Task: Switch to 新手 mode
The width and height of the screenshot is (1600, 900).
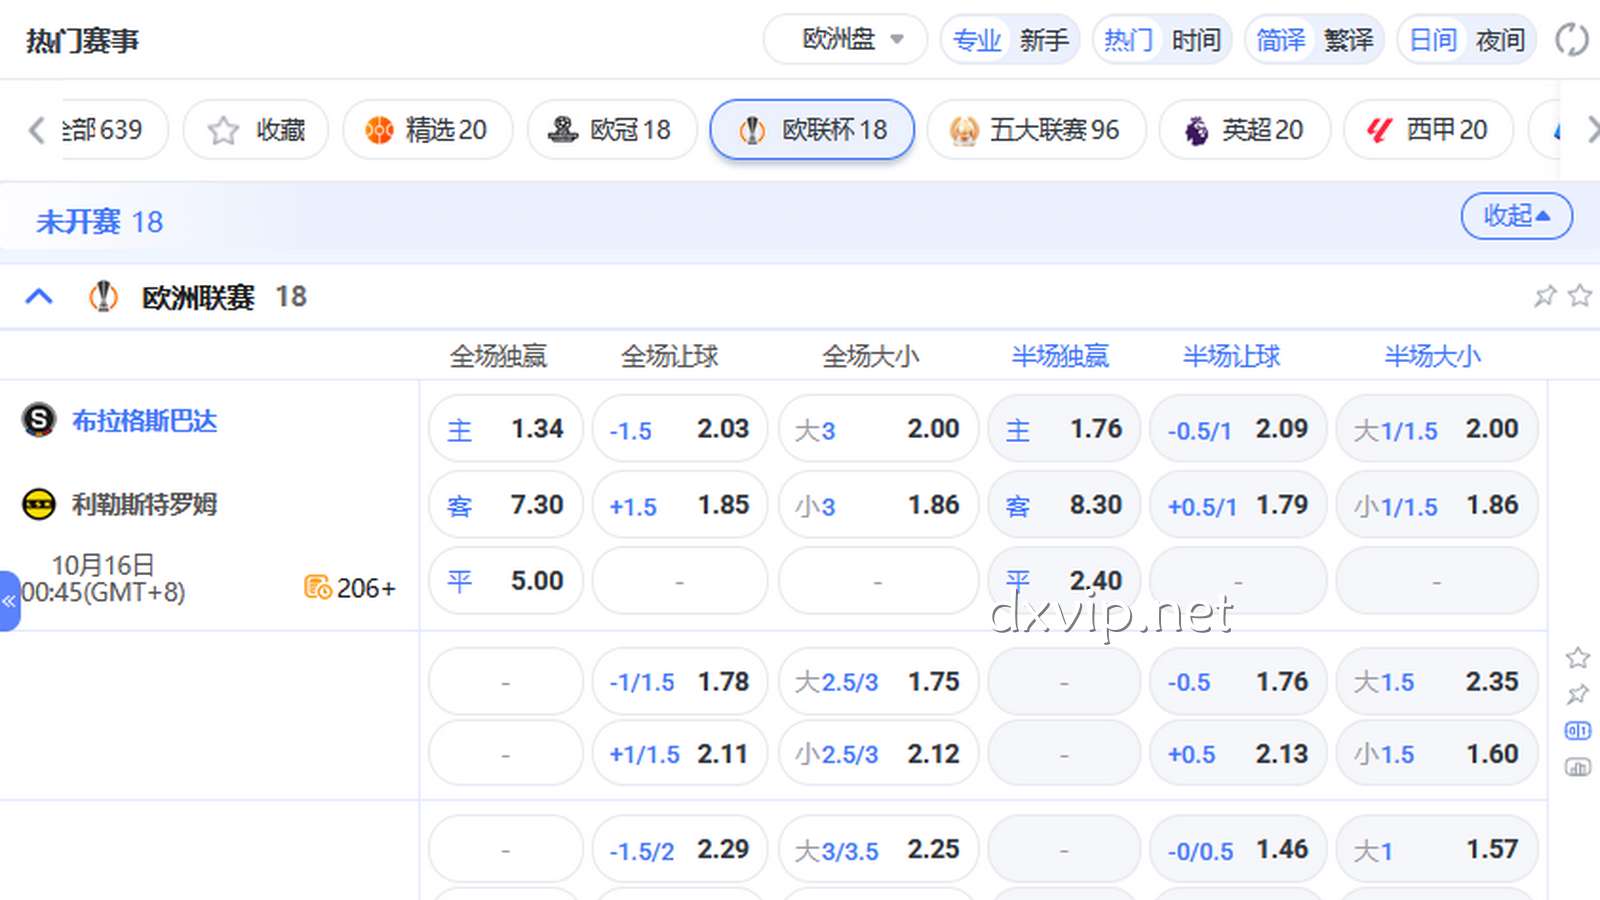Action: tap(1044, 40)
